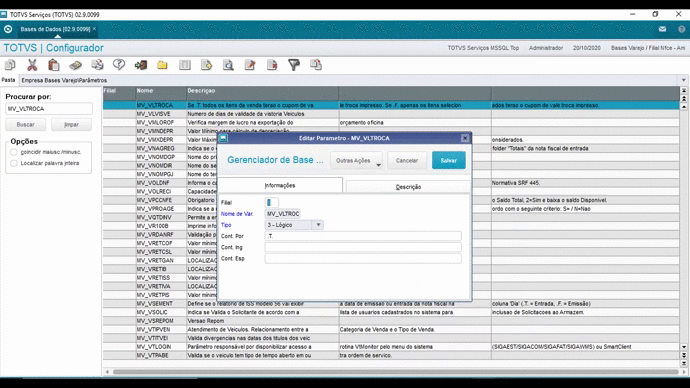The image size is (690, 388).
Task: Switch to the Informações tab
Action: click(x=280, y=186)
